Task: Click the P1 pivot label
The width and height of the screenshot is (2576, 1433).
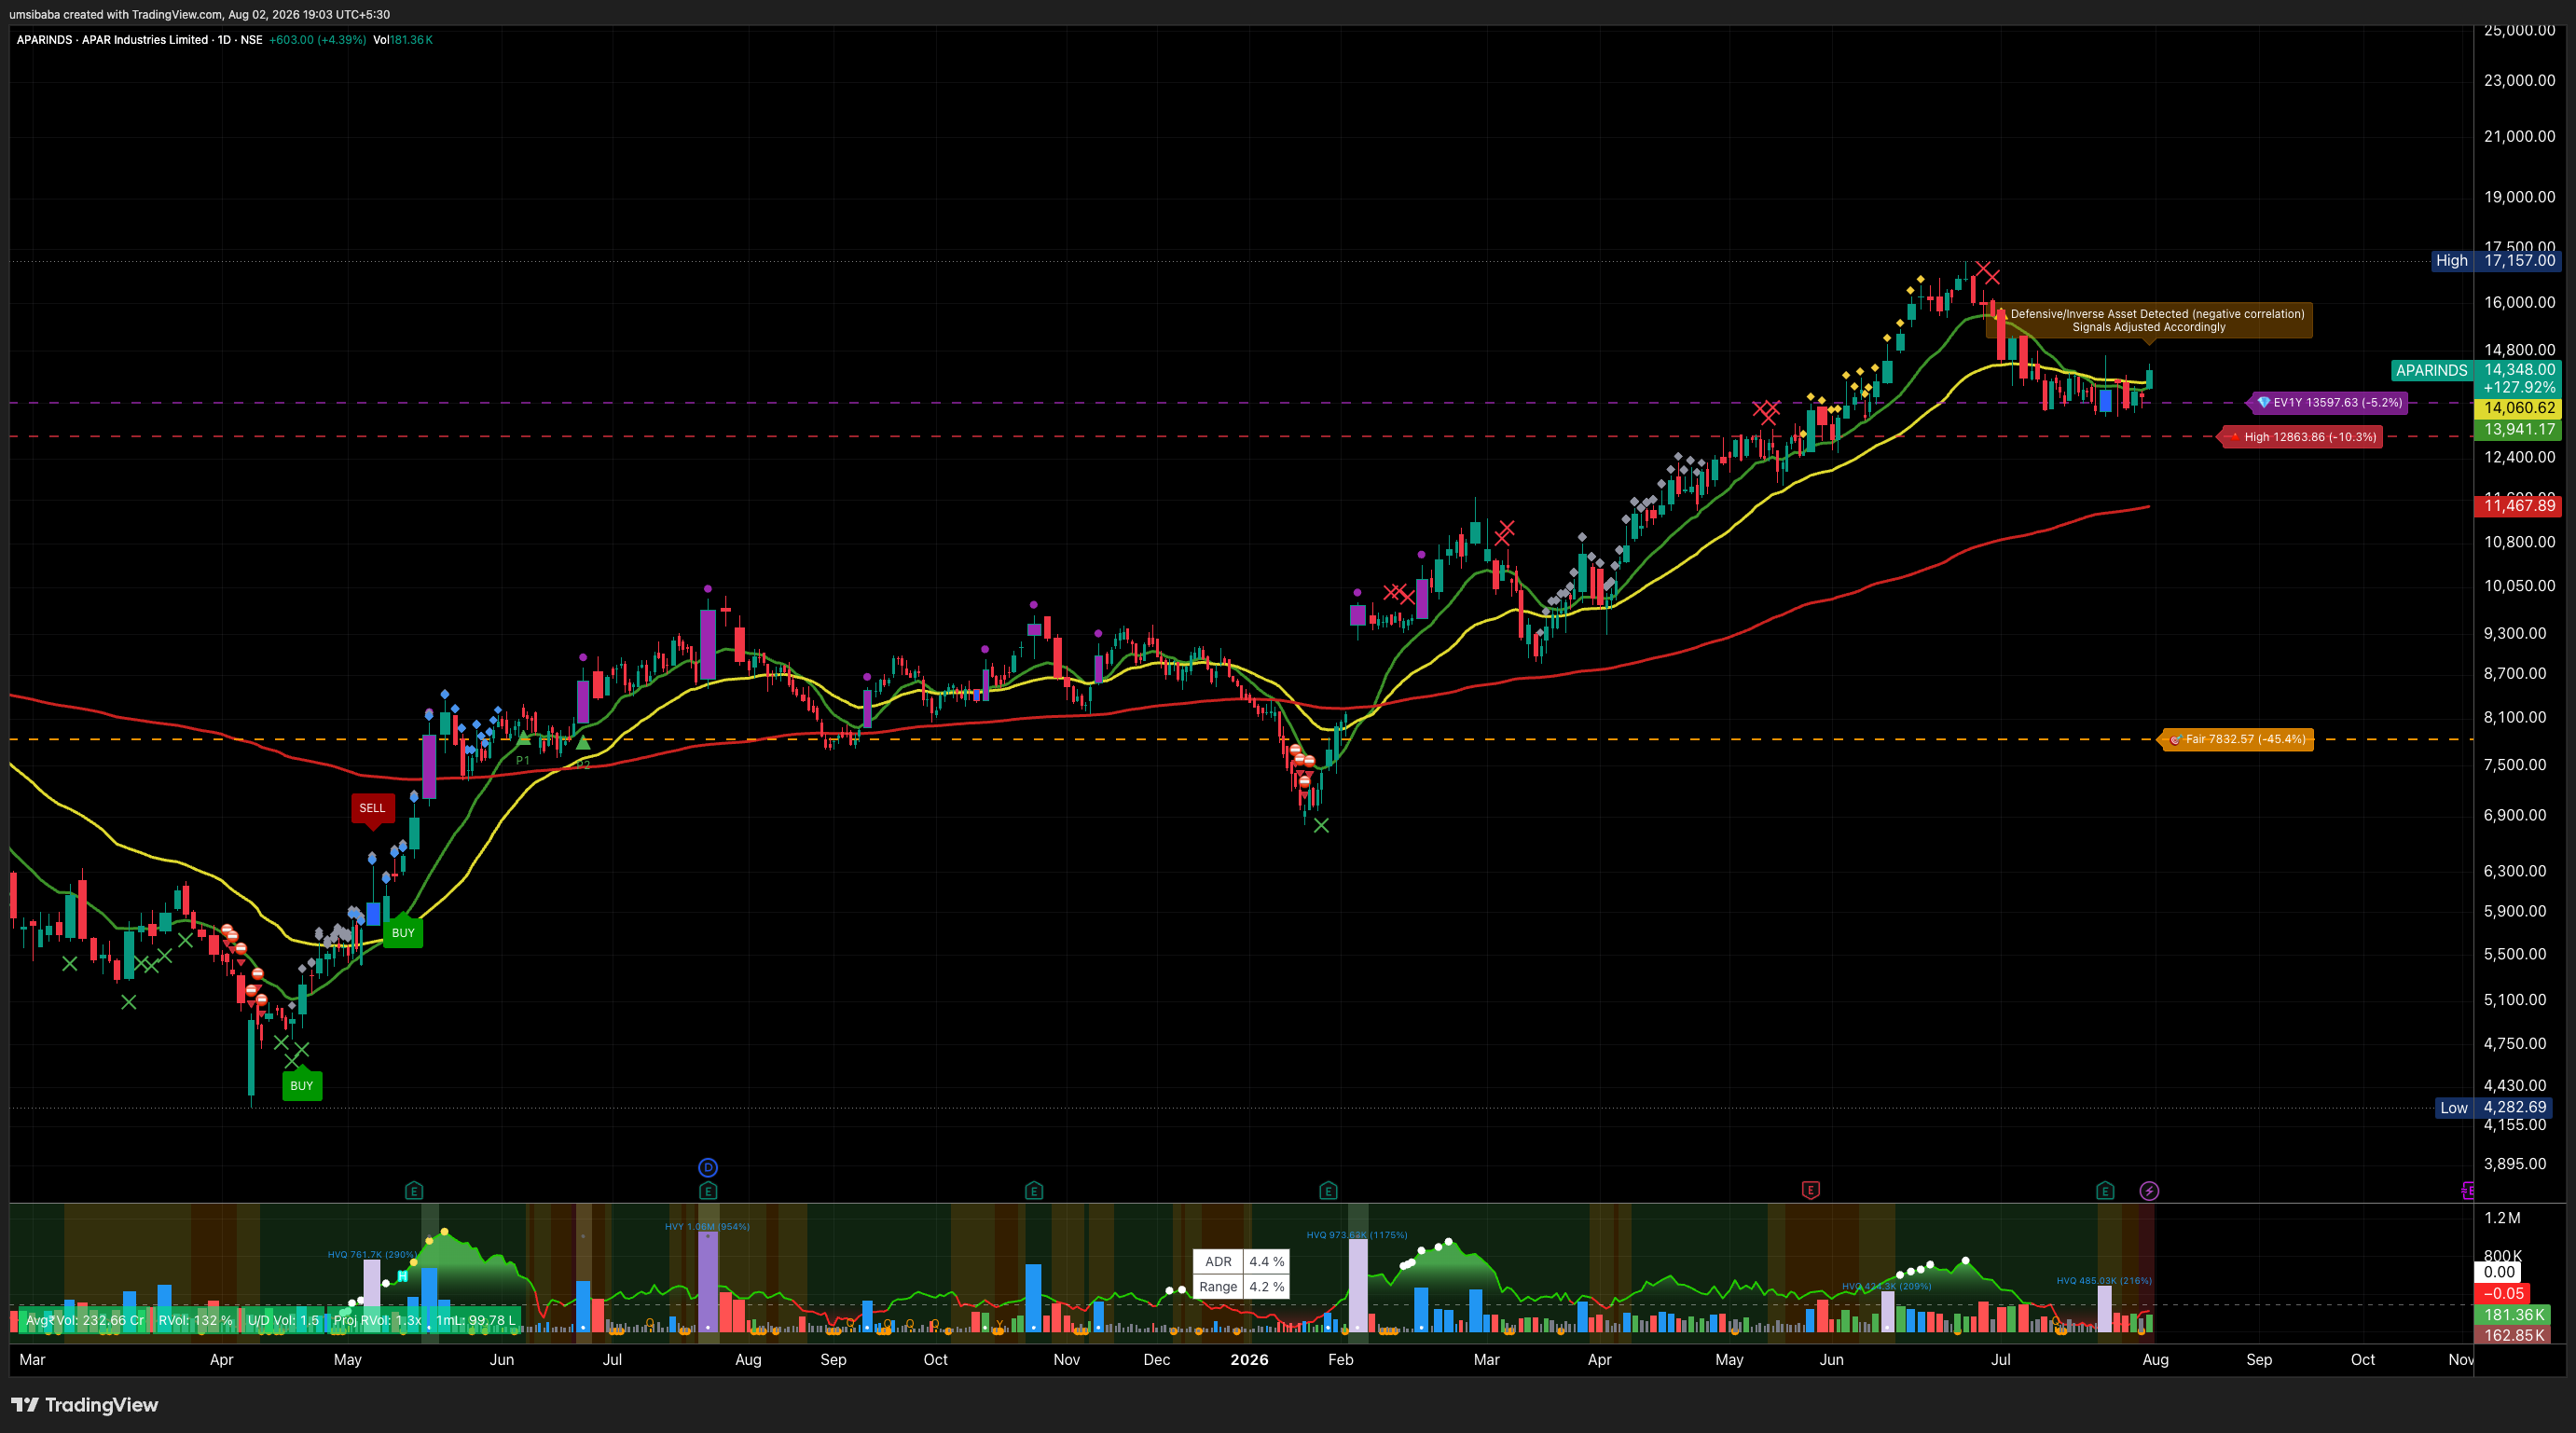Action: coord(522,760)
